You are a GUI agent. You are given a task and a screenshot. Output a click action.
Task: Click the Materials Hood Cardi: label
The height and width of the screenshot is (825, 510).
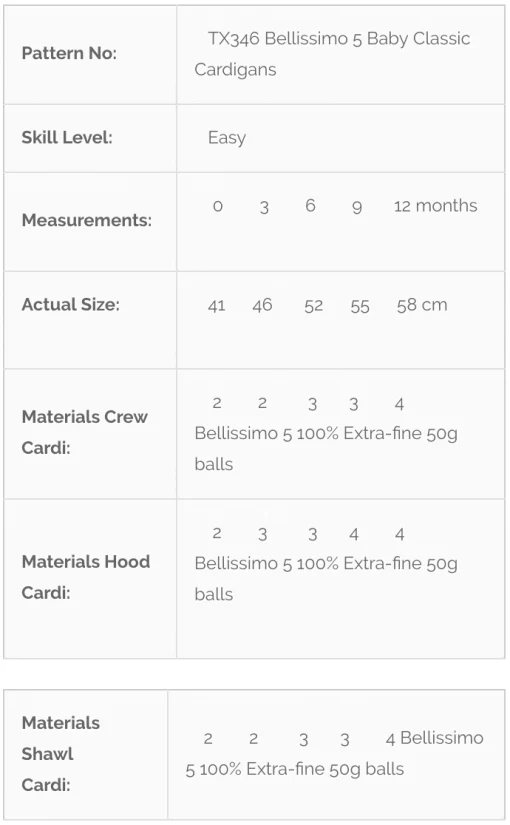(x=86, y=577)
